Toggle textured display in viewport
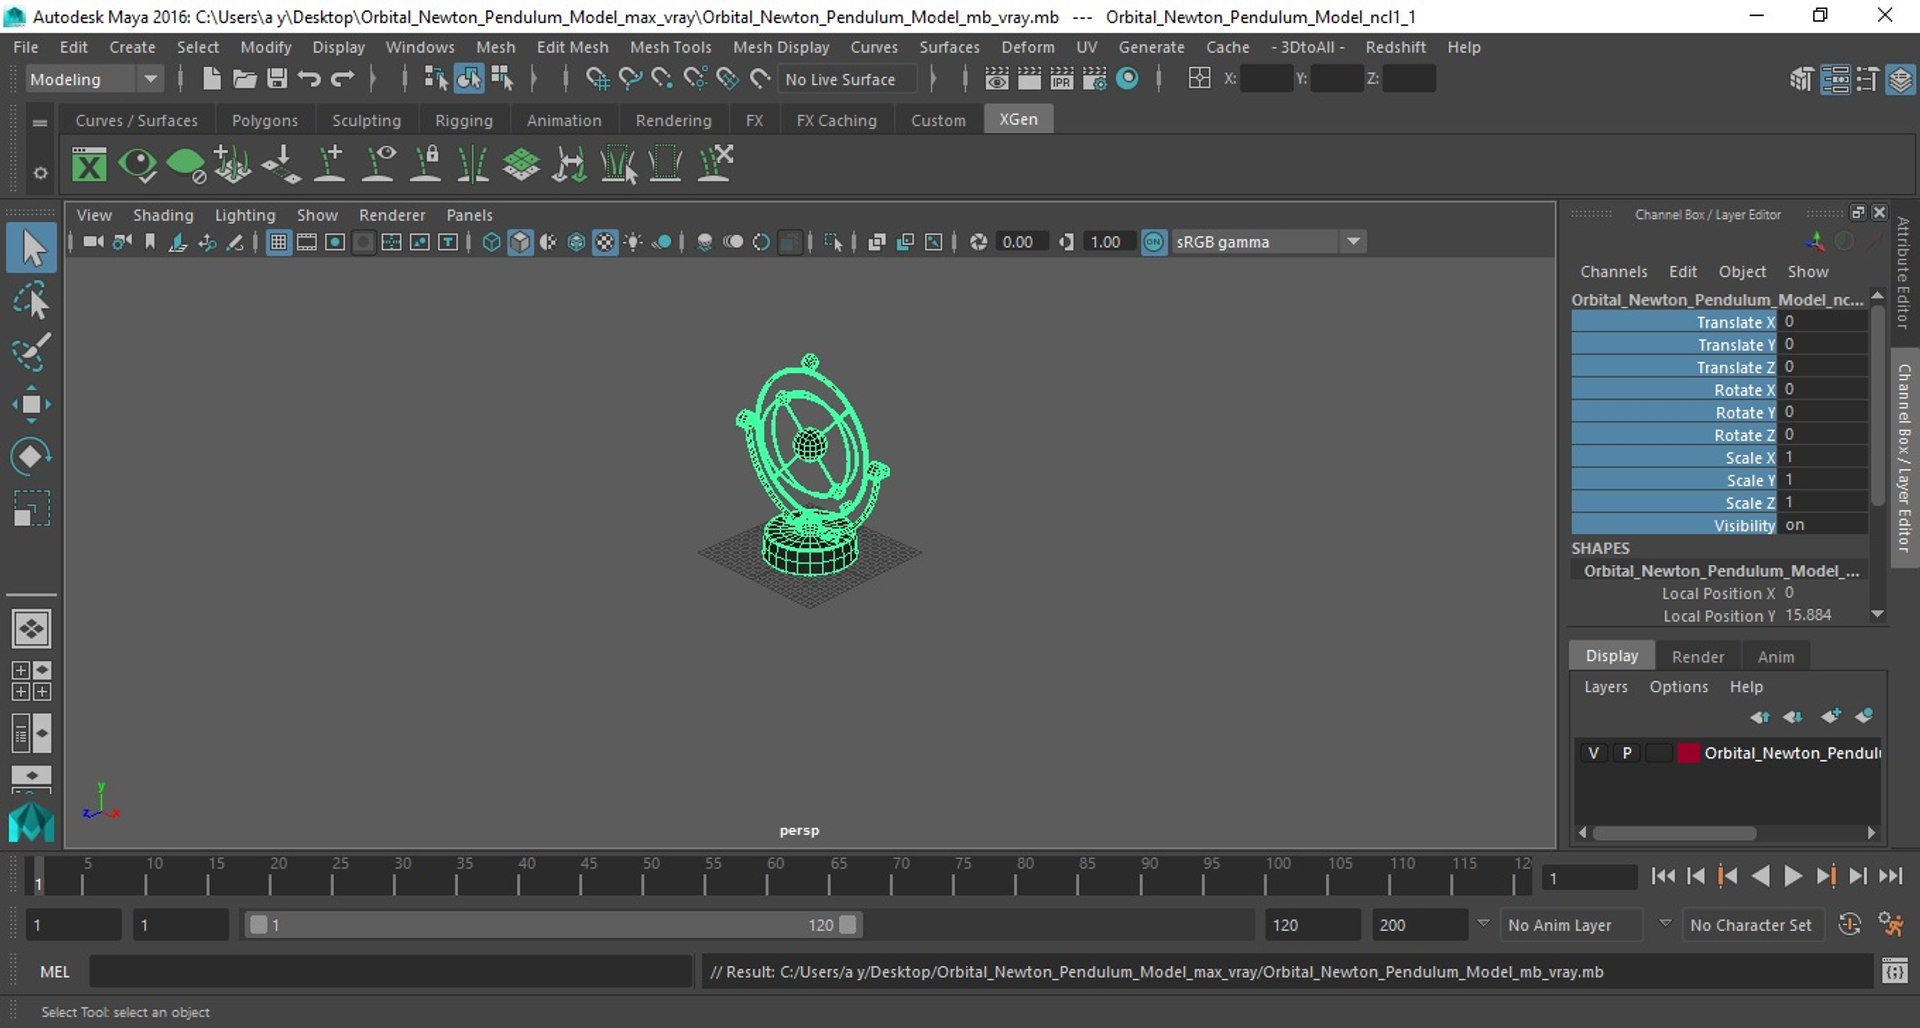1920x1028 pixels. [x=605, y=242]
